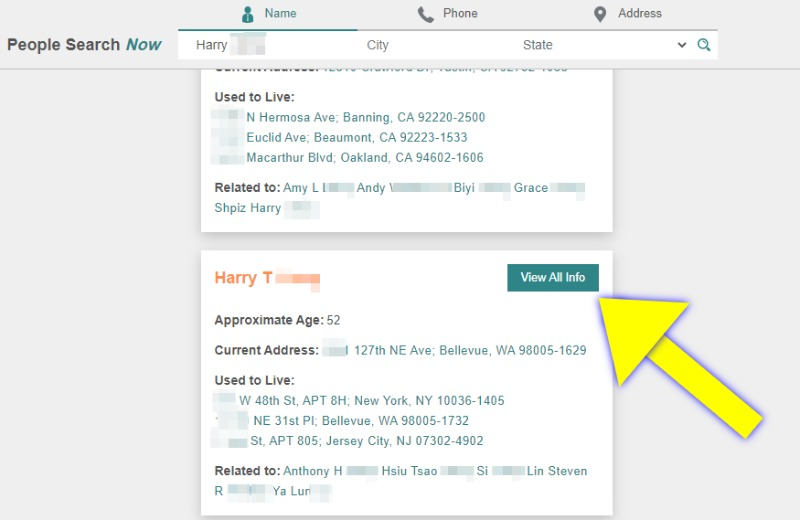Open Macarthur Blvd Oakland address link
800x520 pixels.
(348, 157)
